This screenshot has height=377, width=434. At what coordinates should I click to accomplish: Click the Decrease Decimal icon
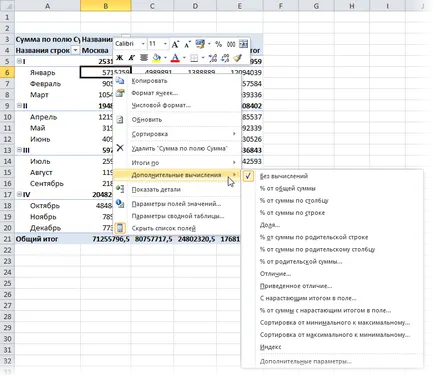click(225, 58)
